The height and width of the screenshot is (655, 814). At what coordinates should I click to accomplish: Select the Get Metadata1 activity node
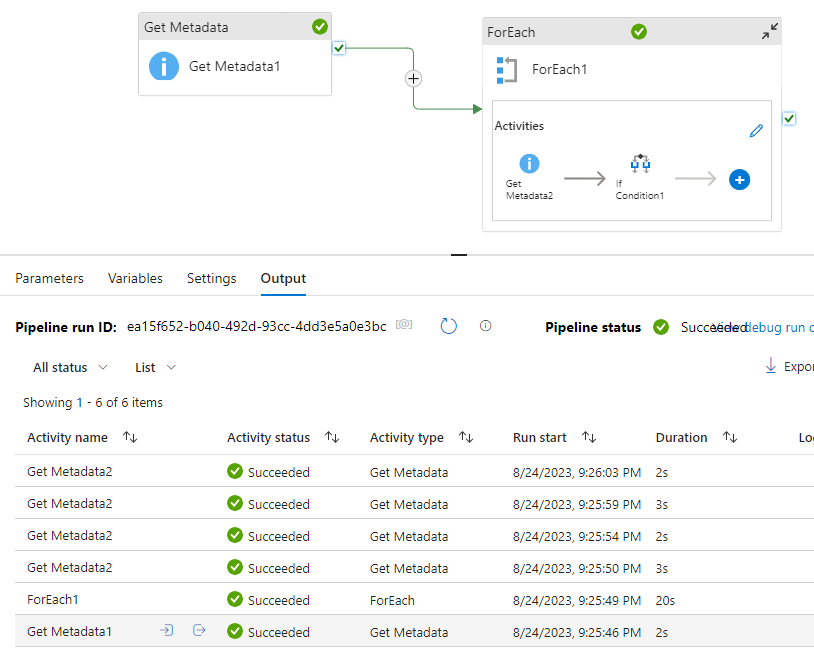coord(235,54)
